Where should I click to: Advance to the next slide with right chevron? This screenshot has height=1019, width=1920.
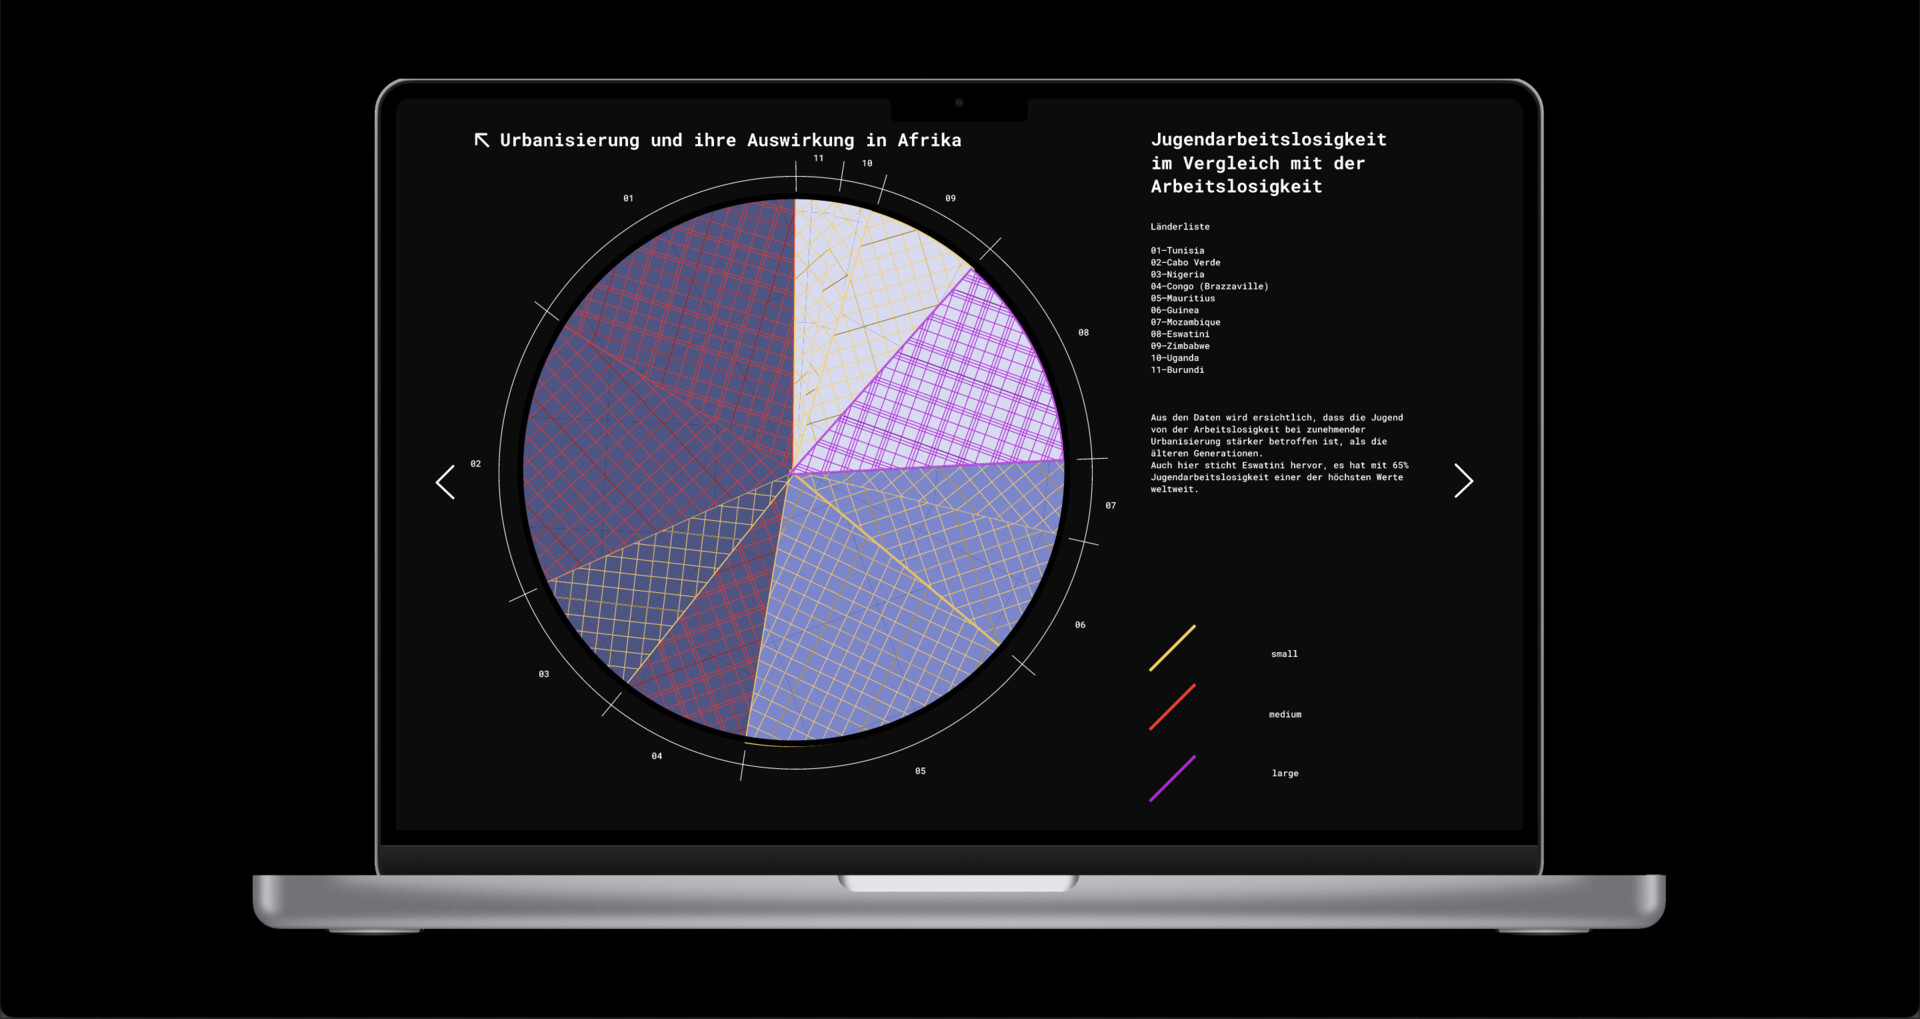click(x=1463, y=481)
